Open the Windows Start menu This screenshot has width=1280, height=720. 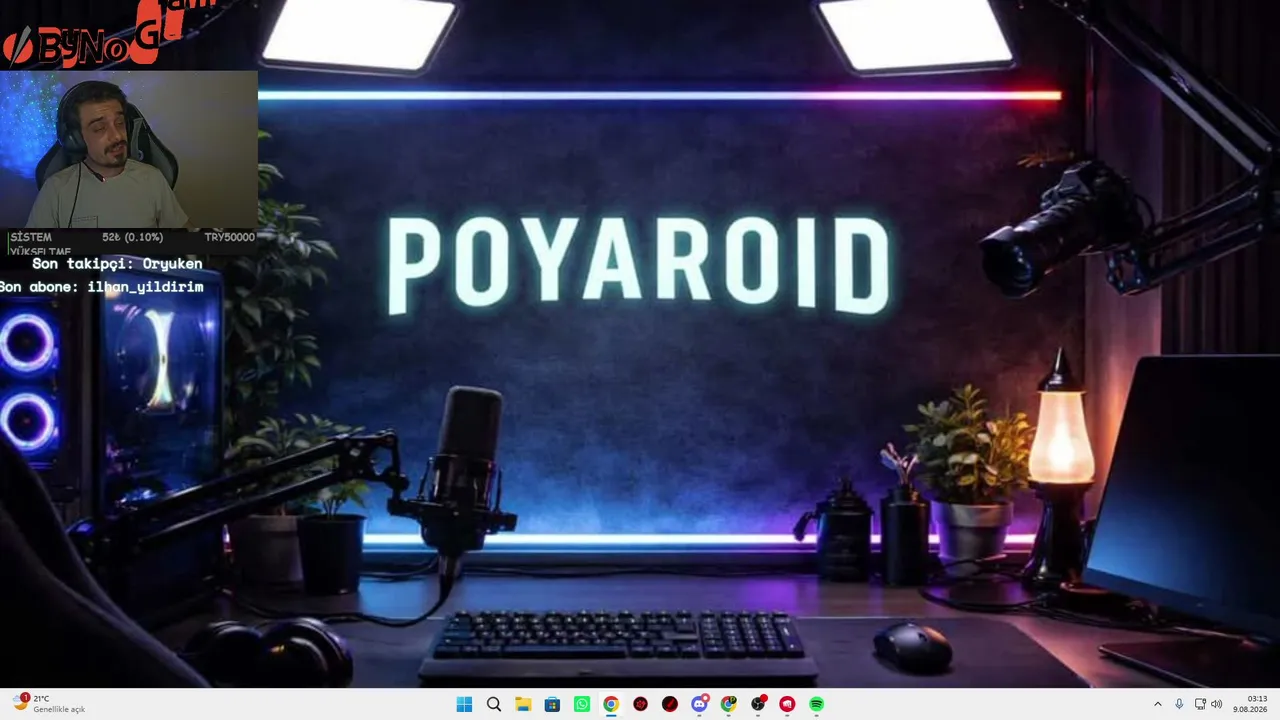[464, 704]
